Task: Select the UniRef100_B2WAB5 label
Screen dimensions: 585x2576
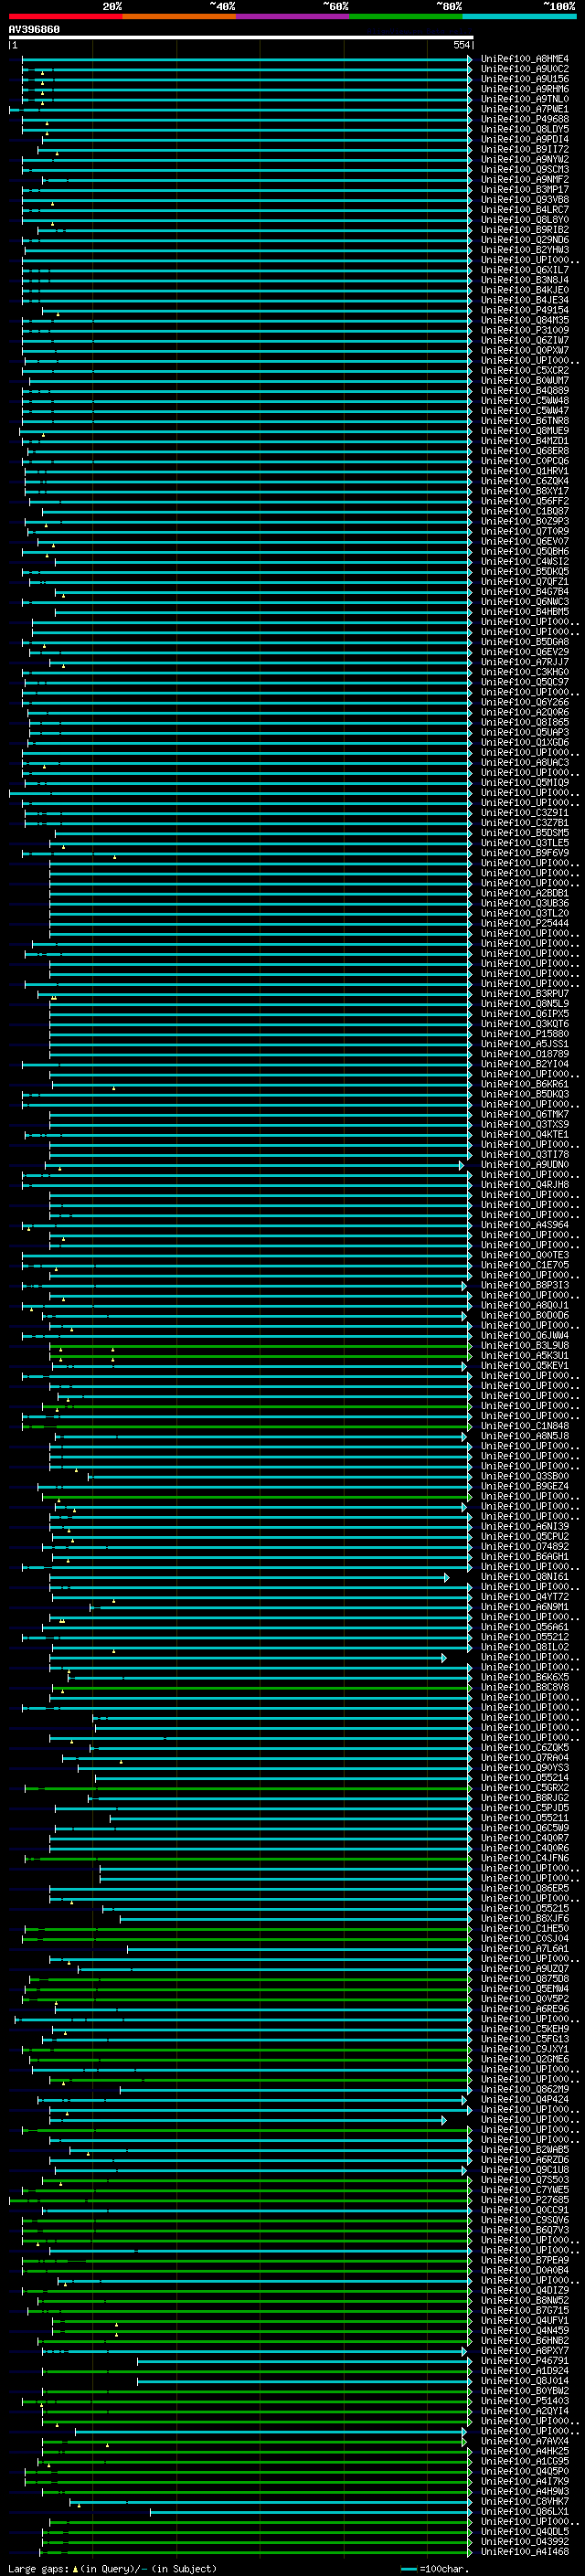Action: (525, 2149)
